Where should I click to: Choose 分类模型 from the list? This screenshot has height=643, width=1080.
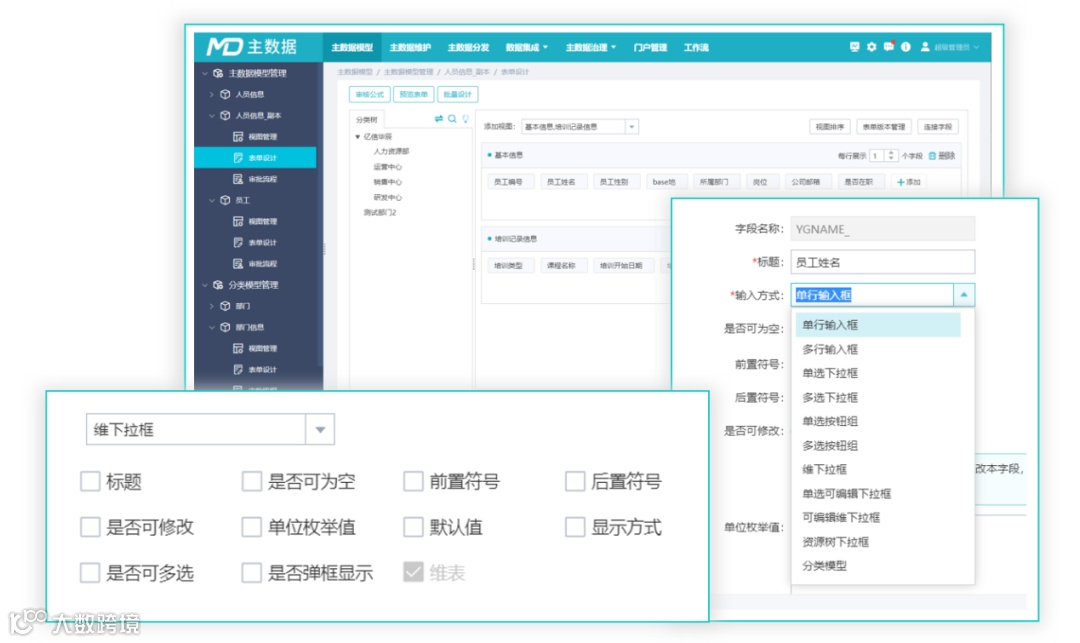tap(878, 566)
